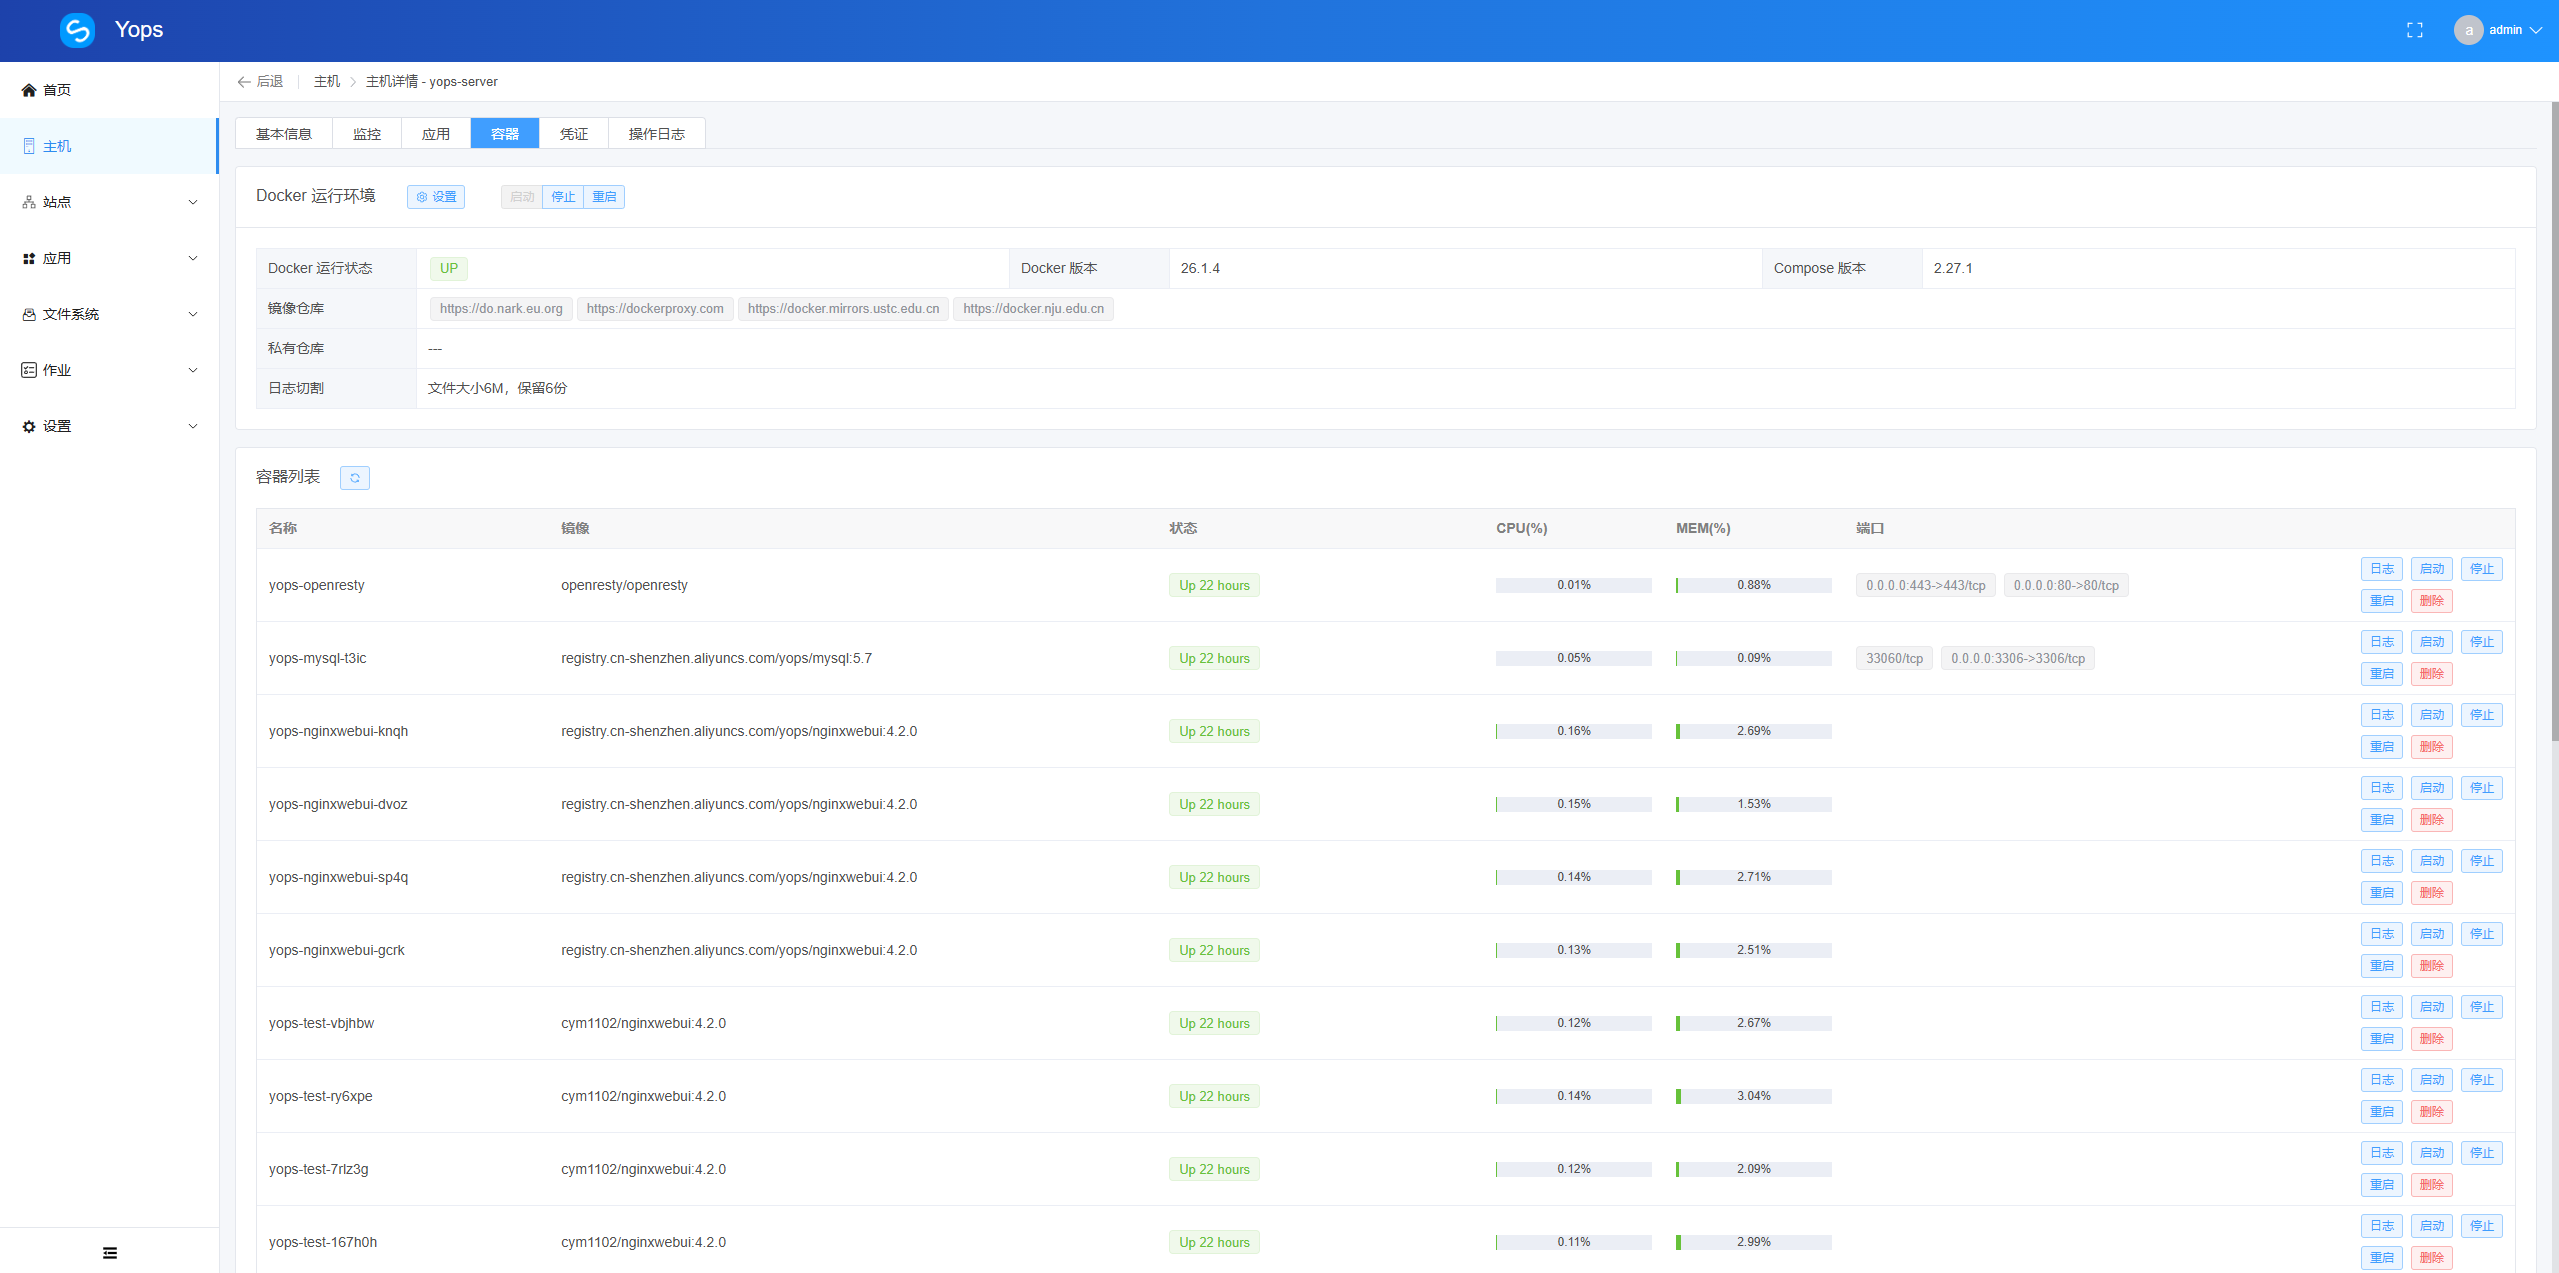Click the 站点 sitemap icon
Viewport: 2559px width, 1273px height.
[29, 202]
